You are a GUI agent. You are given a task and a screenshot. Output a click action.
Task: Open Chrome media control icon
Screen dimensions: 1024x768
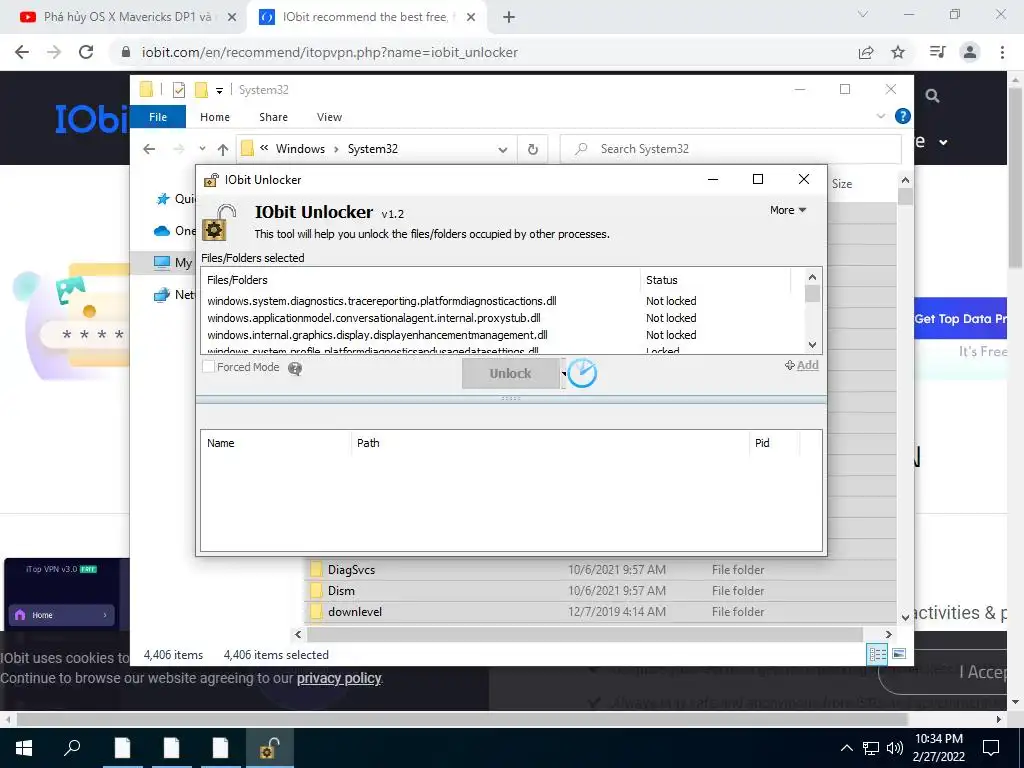click(937, 52)
